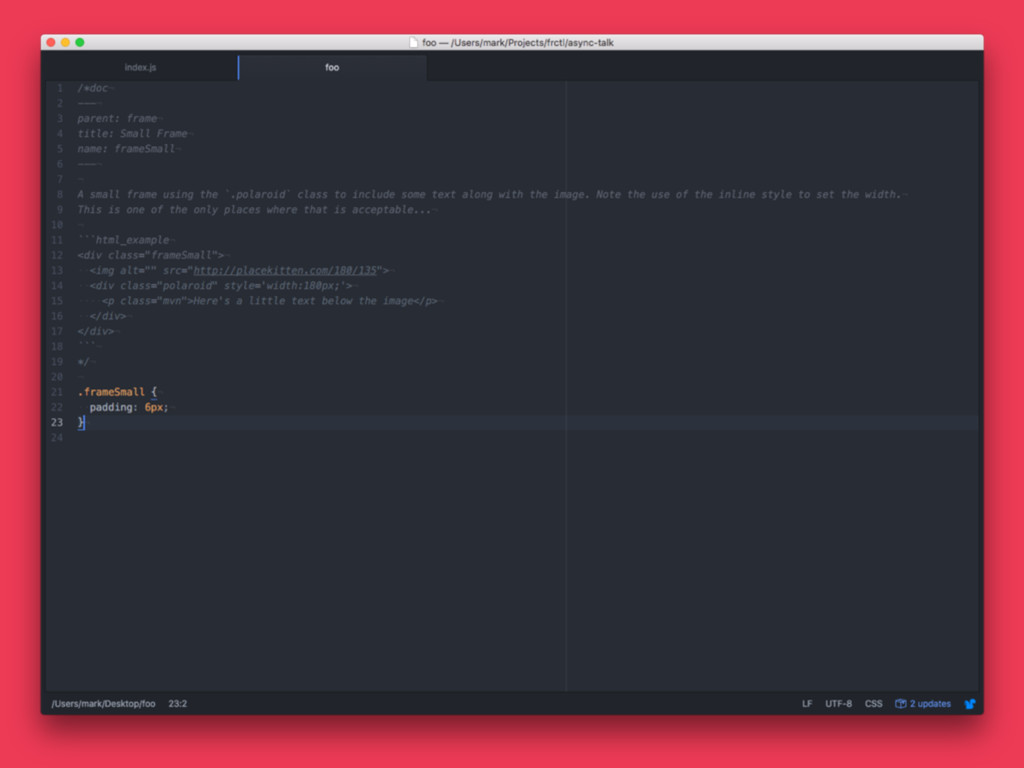The width and height of the screenshot is (1024, 768).
Task: Click "Here's a little text below" paragraph
Action: [270, 301]
